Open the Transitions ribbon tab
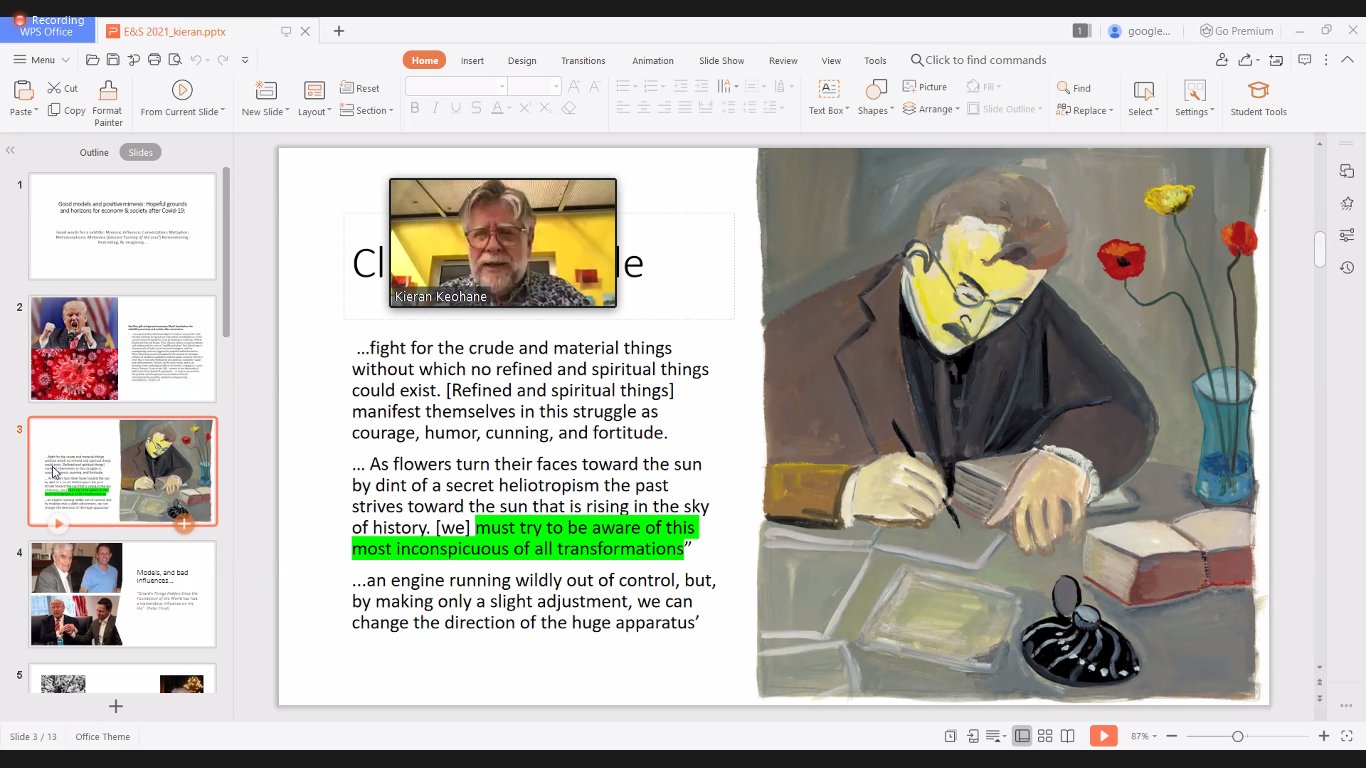The image size is (1366, 768). pyautogui.click(x=583, y=60)
